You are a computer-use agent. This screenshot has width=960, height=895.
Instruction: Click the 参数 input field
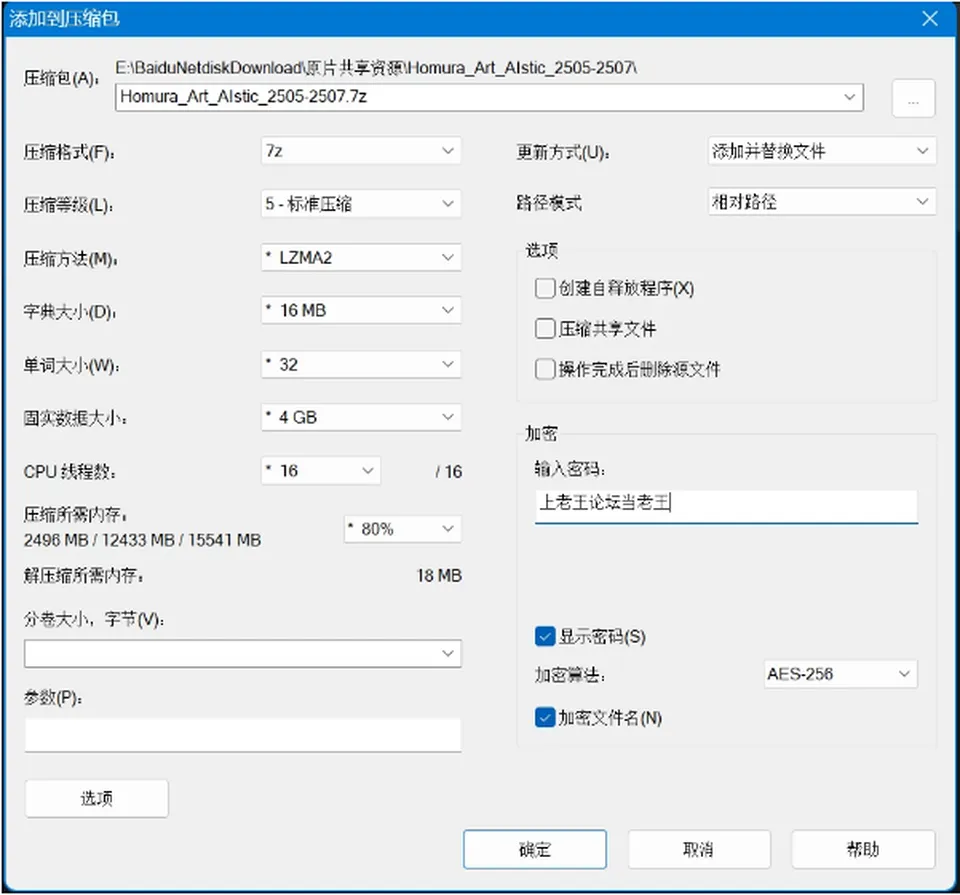pos(243,735)
